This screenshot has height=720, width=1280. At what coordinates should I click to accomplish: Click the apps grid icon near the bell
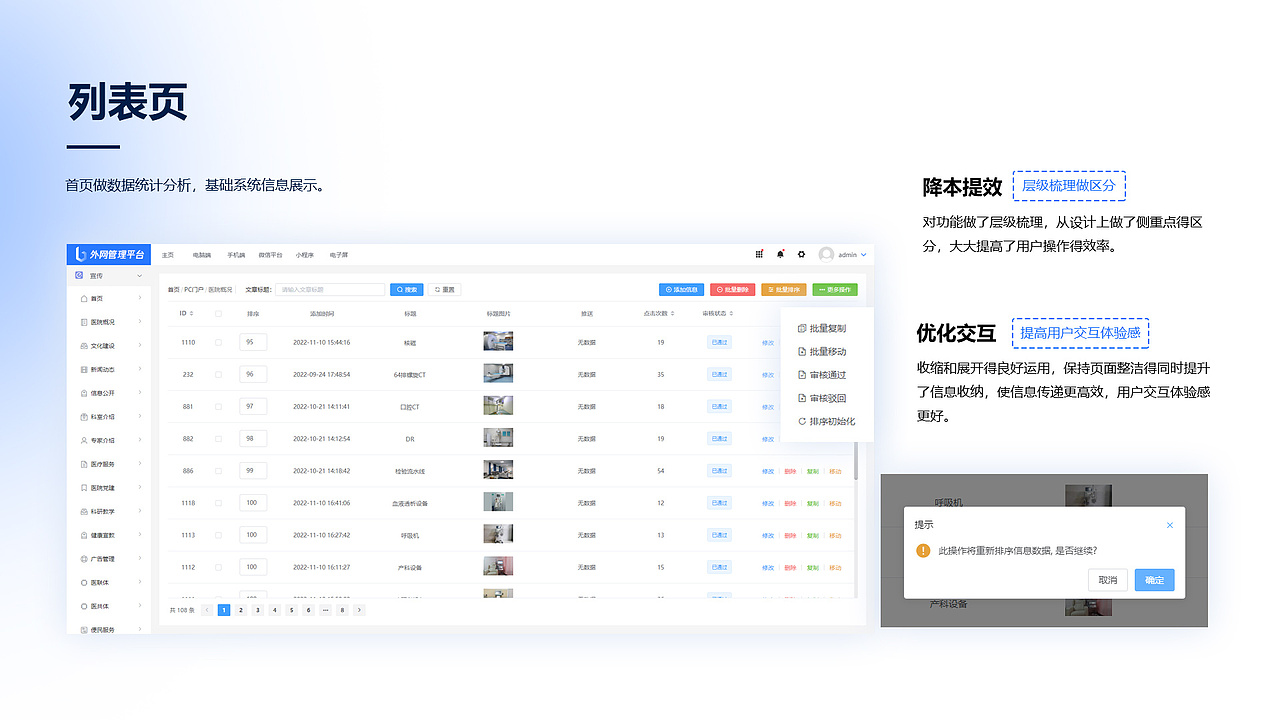[759, 254]
